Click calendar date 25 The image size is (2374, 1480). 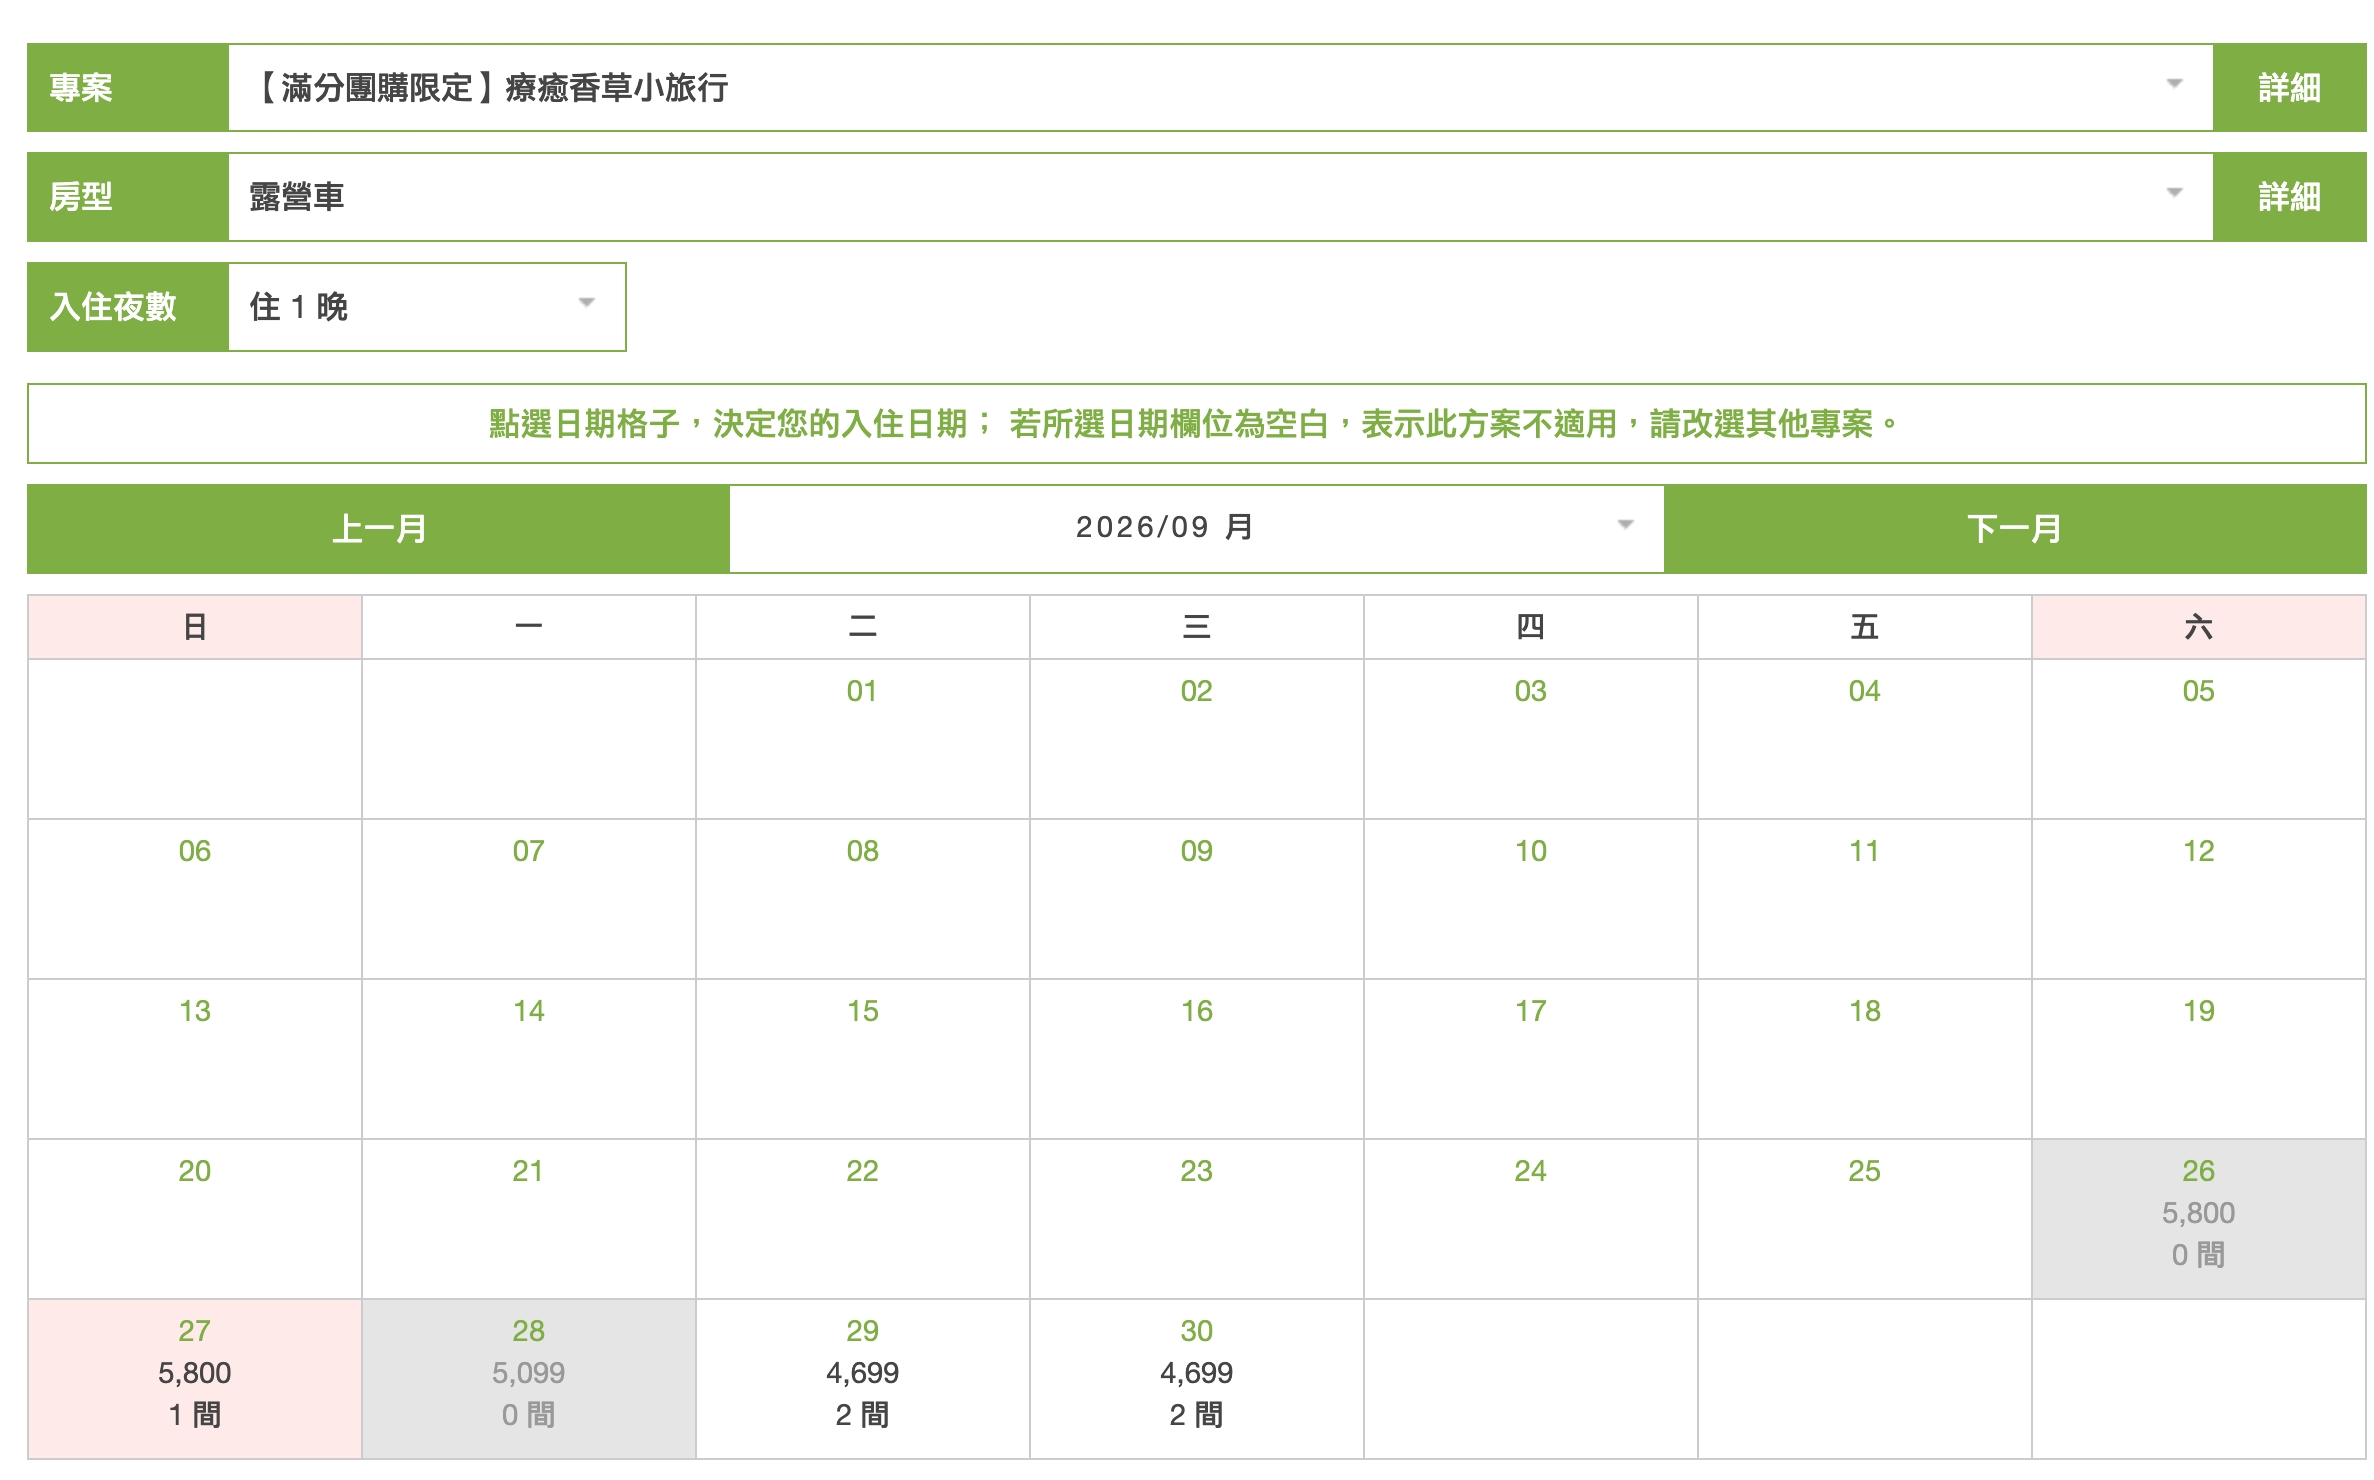coord(1865,1219)
